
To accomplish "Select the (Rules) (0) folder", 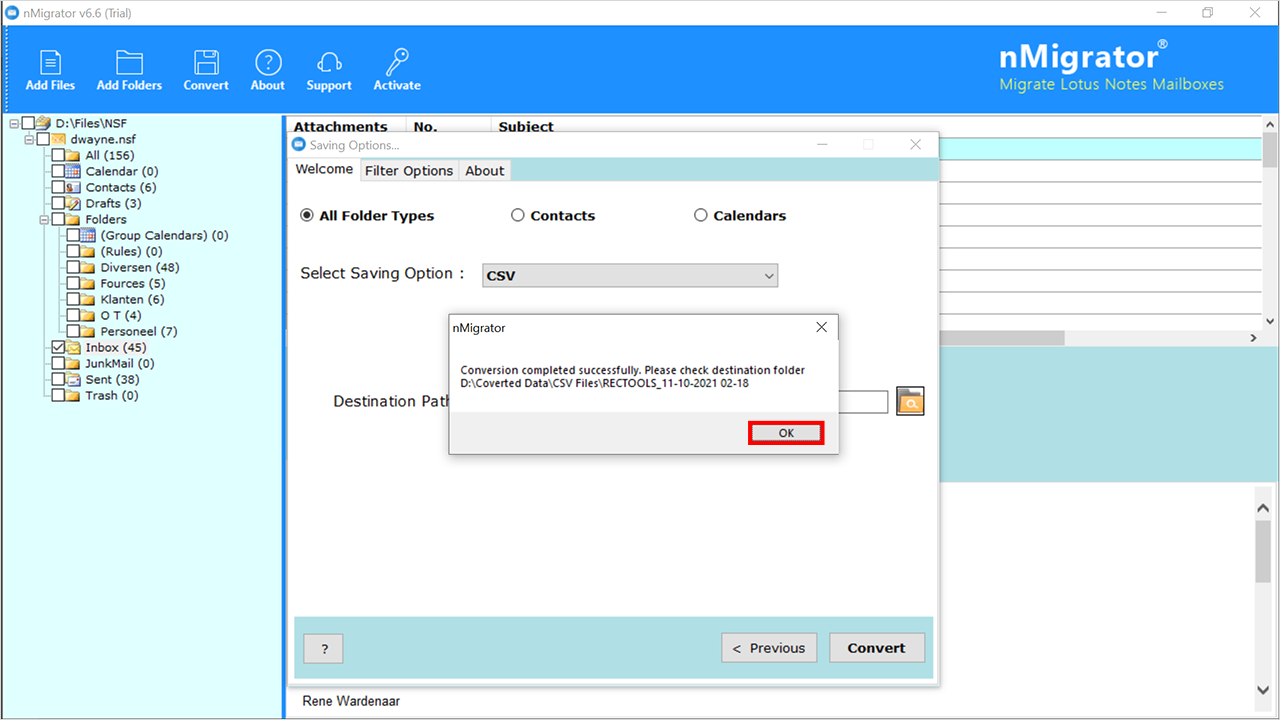I will [x=132, y=251].
